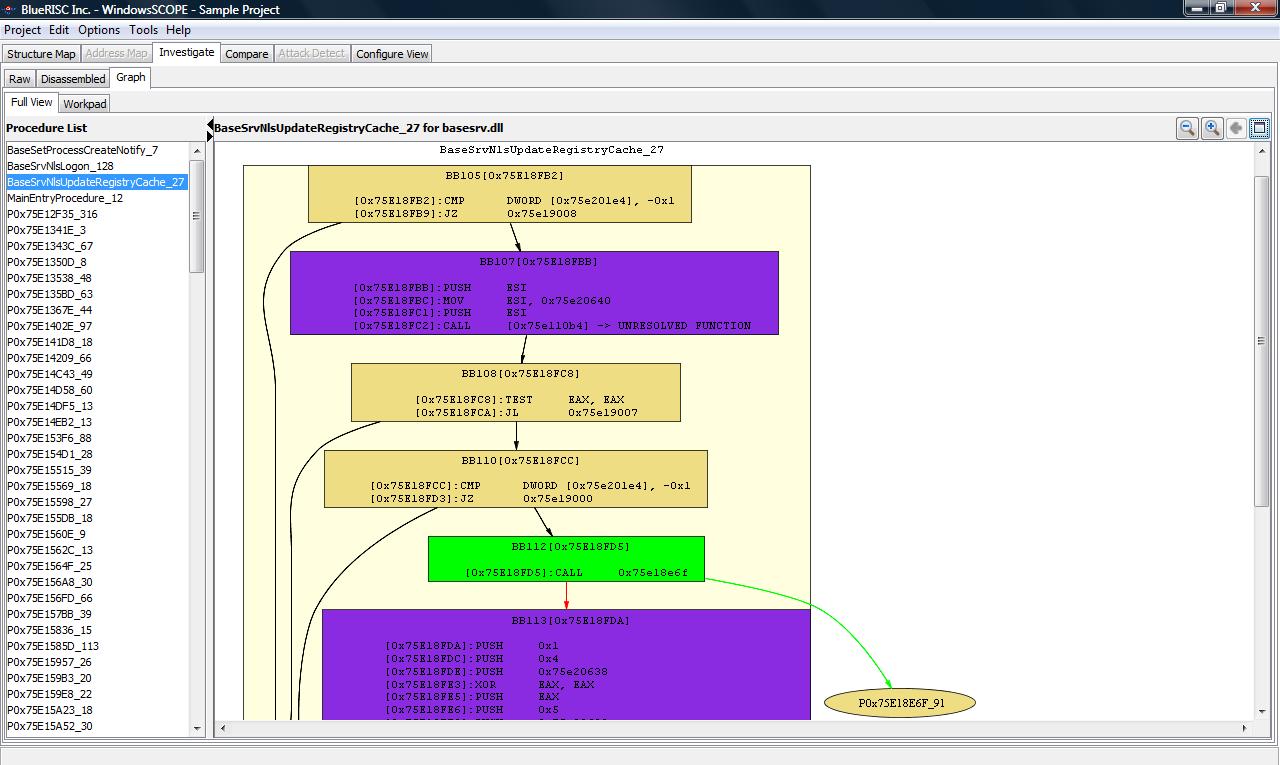This screenshot has height=765, width=1280.
Task: Click the graph horizontal scroll right arrow
Action: point(1244,728)
